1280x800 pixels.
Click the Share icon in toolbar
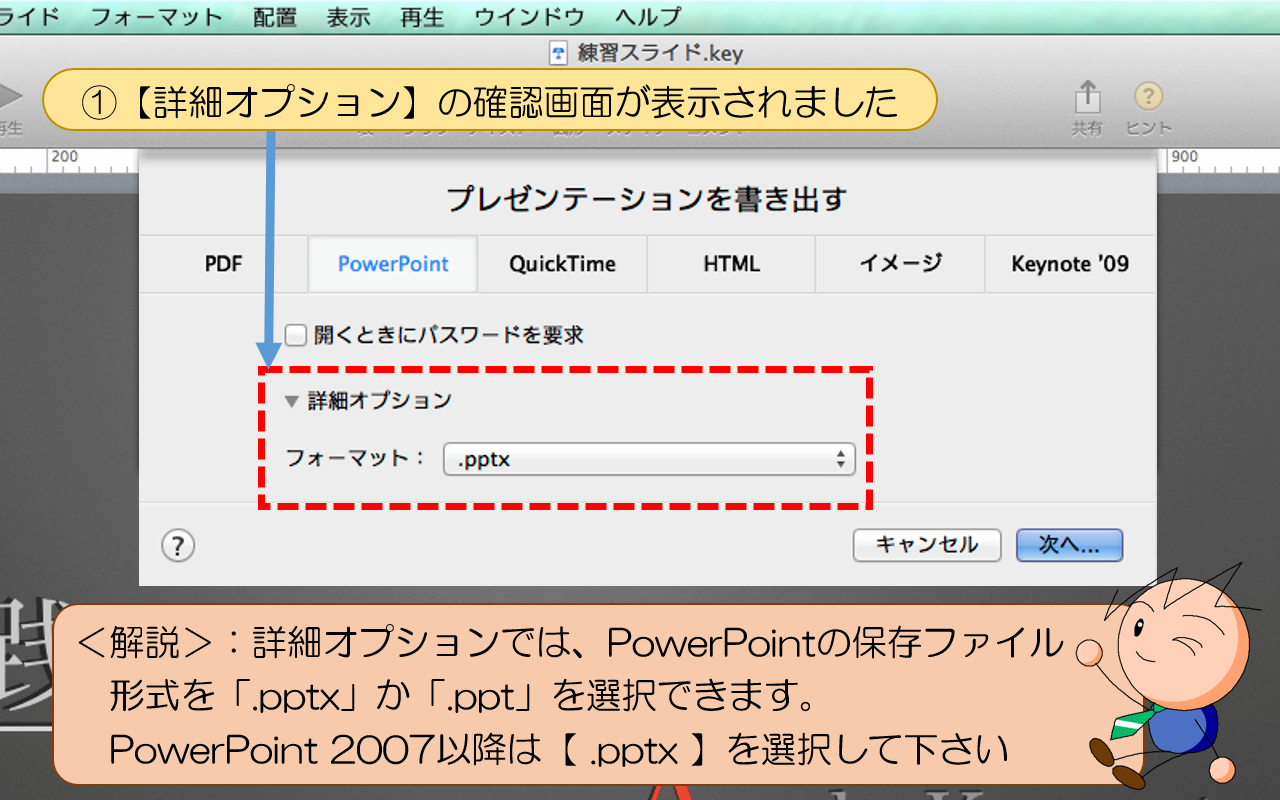(x=1087, y=97)
